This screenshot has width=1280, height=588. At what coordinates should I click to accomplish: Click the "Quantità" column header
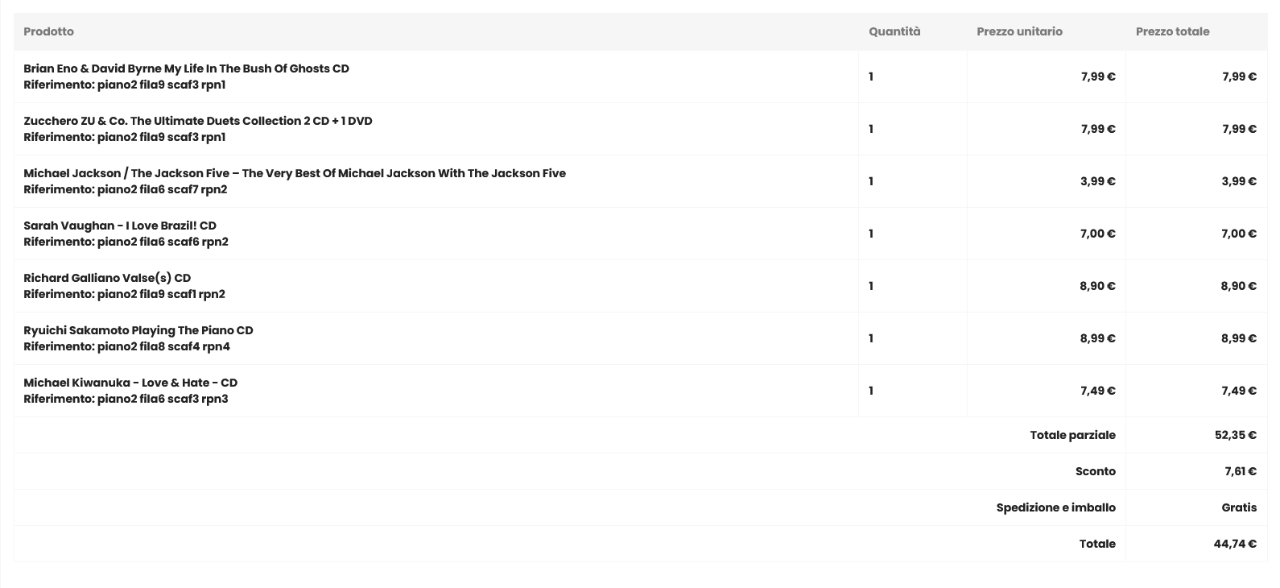894,32
